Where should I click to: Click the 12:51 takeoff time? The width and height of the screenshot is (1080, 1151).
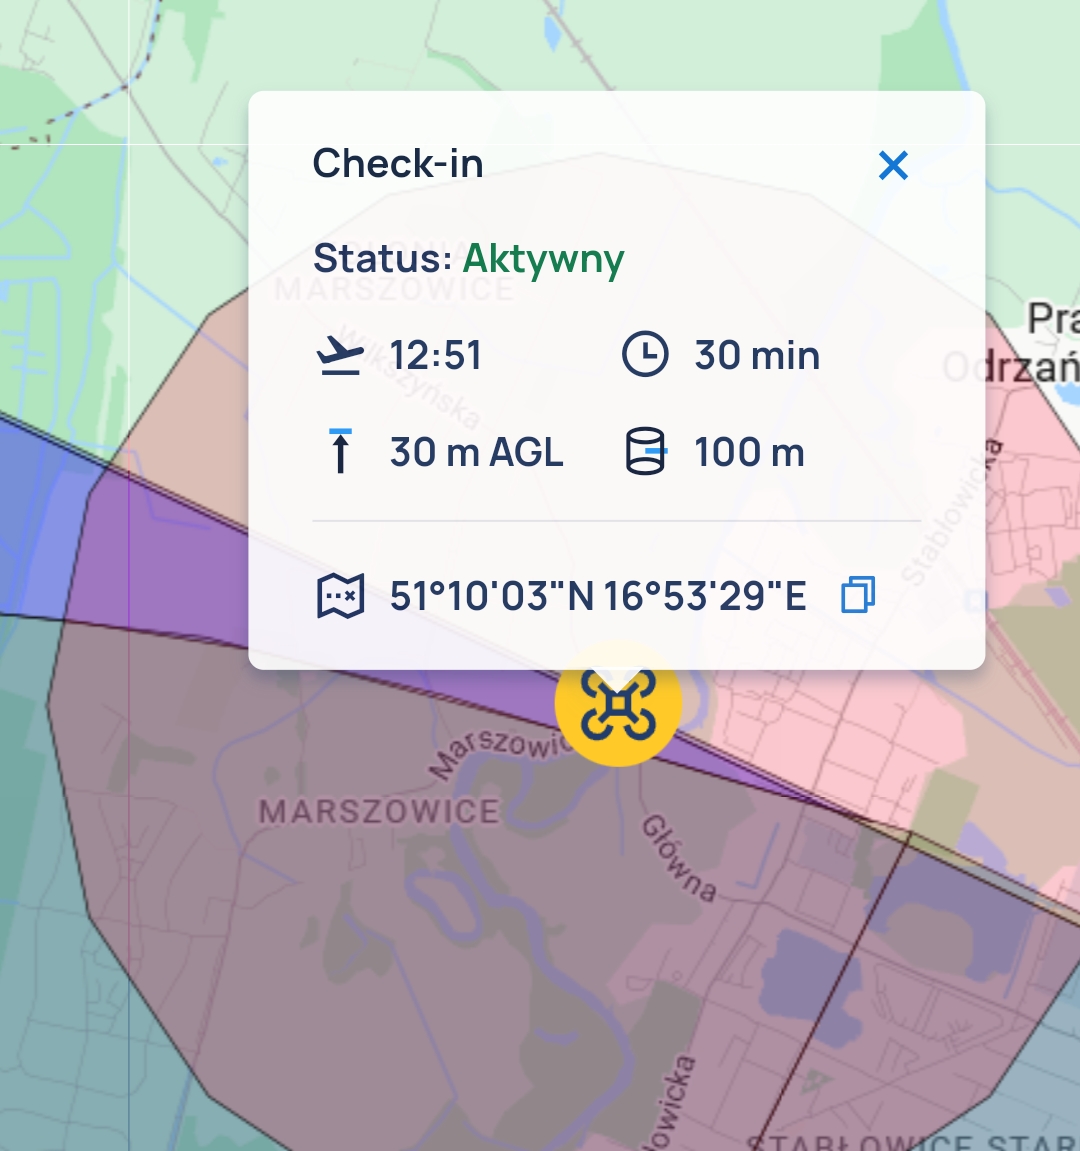(x=435, y=356)
